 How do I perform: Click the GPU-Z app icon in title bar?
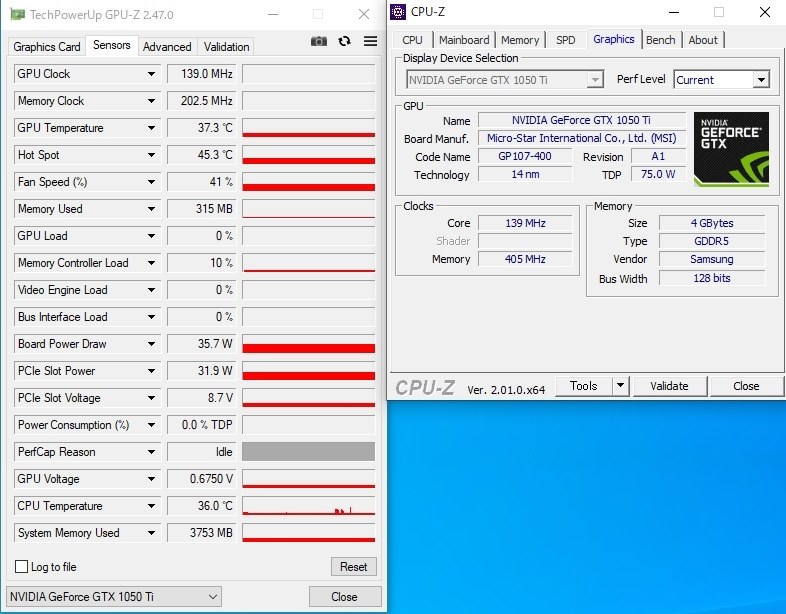point(18,15)
